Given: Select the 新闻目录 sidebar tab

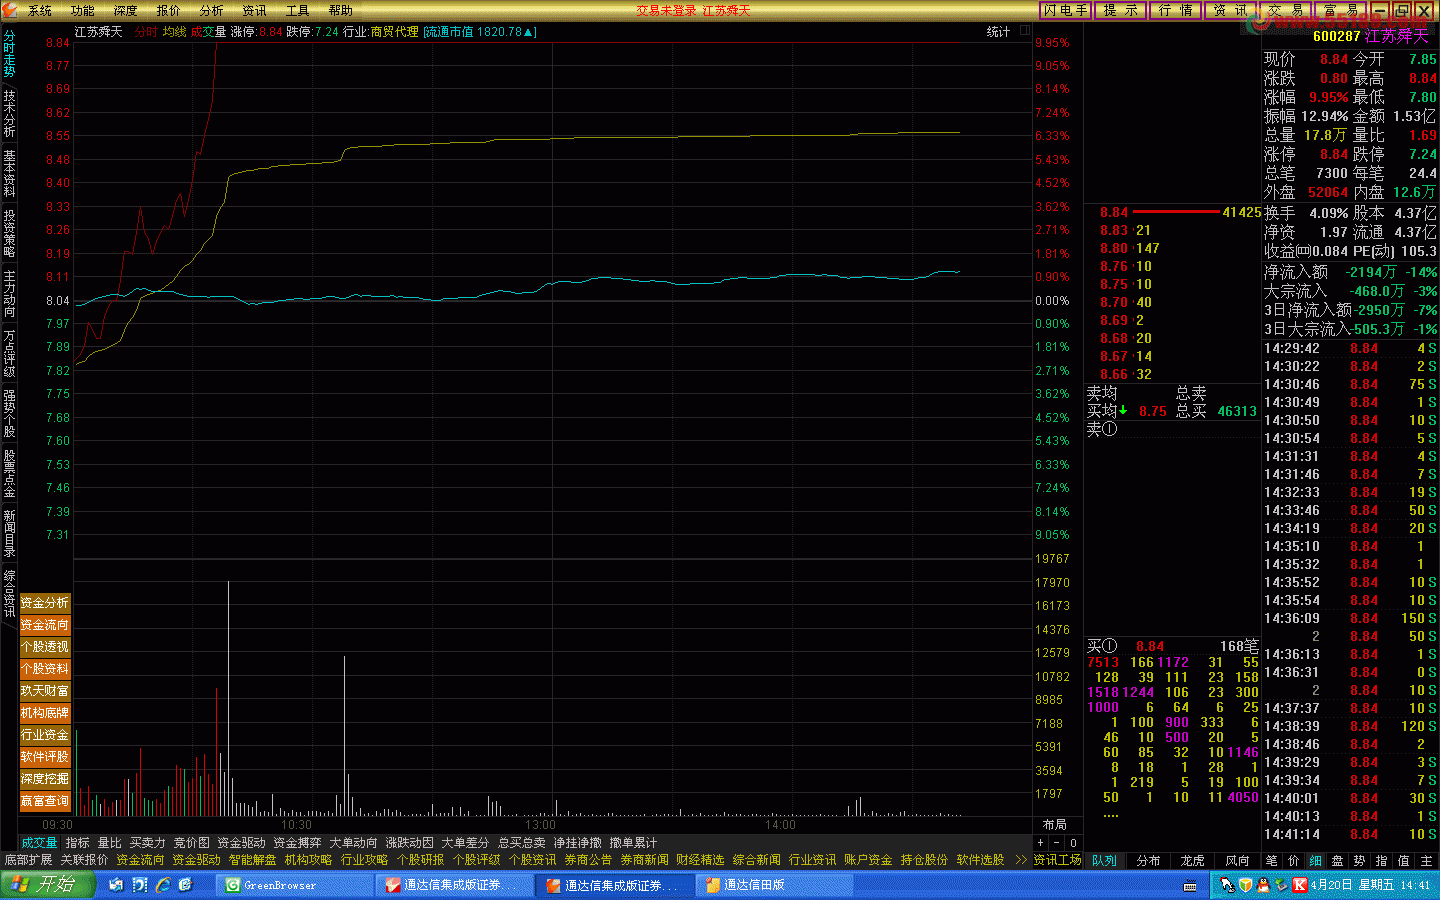Looking at the screenshot, I should [x=9, y=533].
